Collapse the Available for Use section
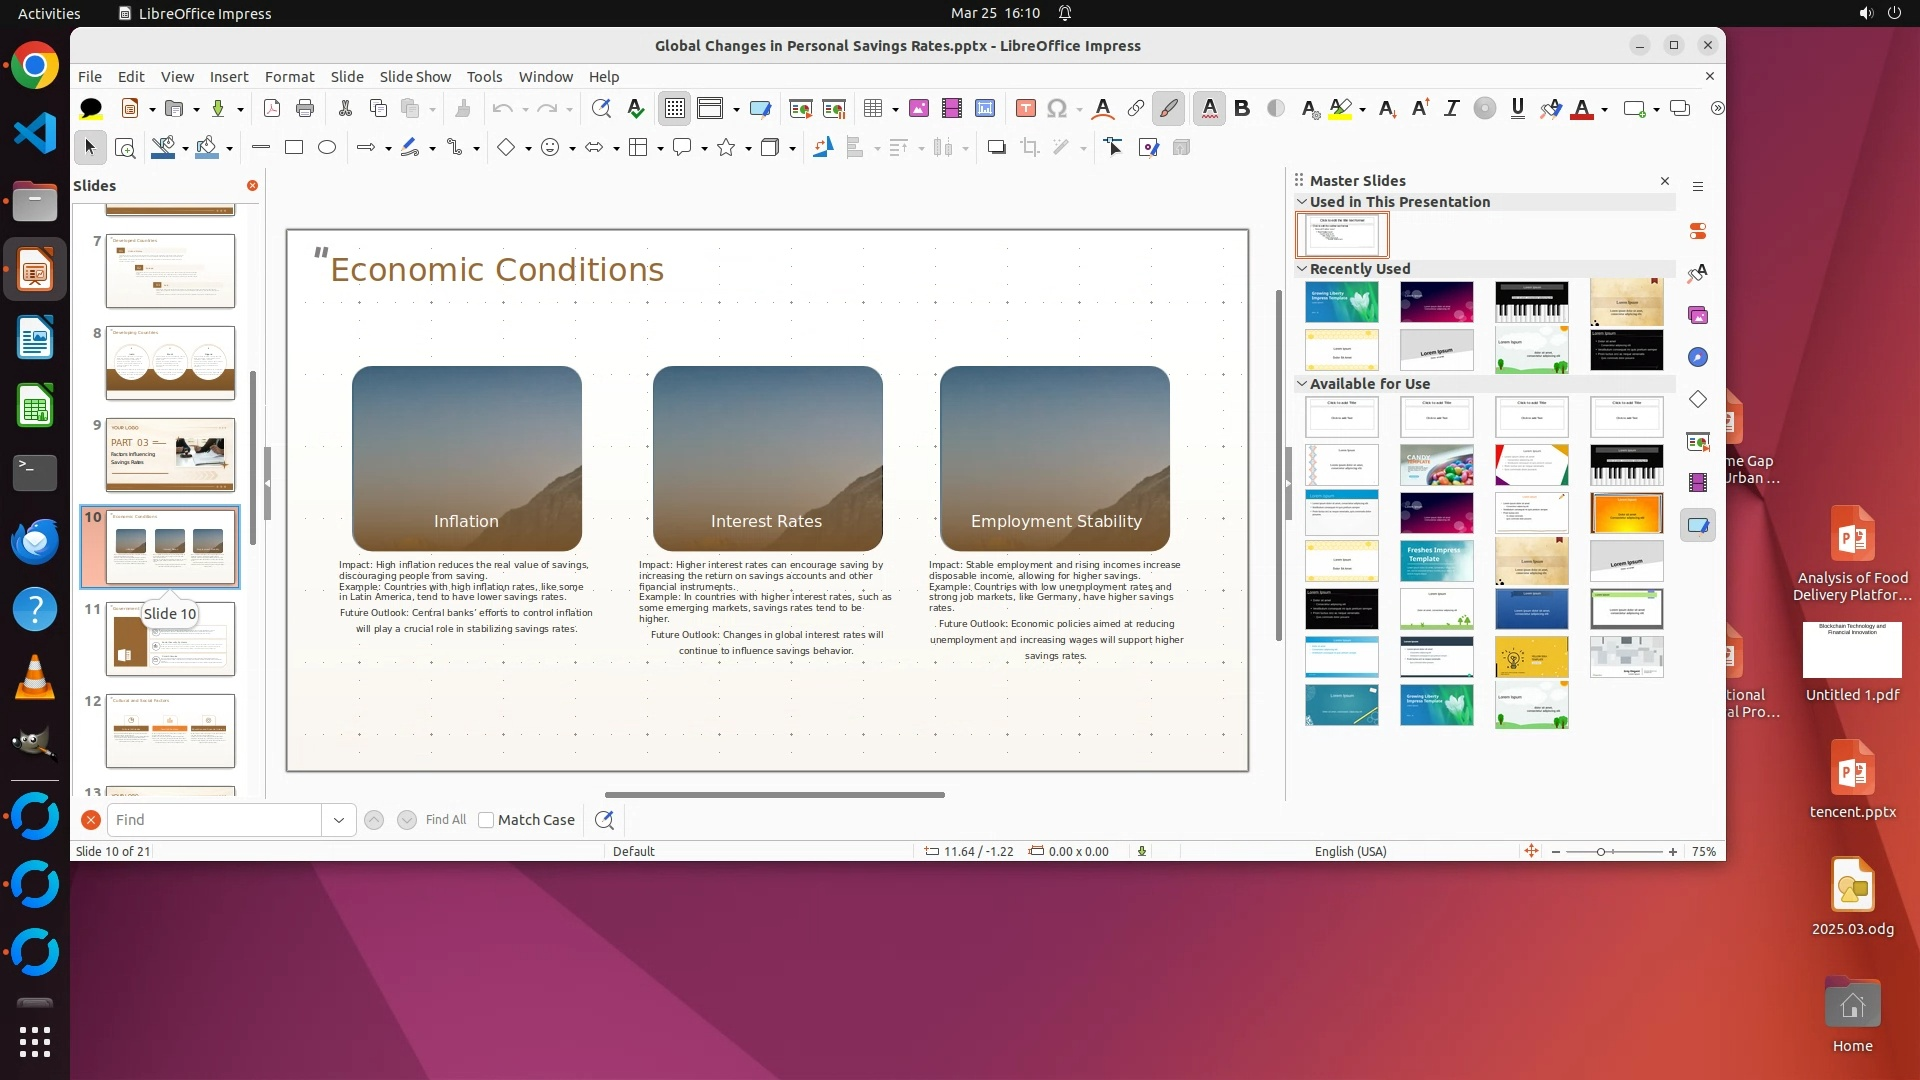 (1302, 383)
